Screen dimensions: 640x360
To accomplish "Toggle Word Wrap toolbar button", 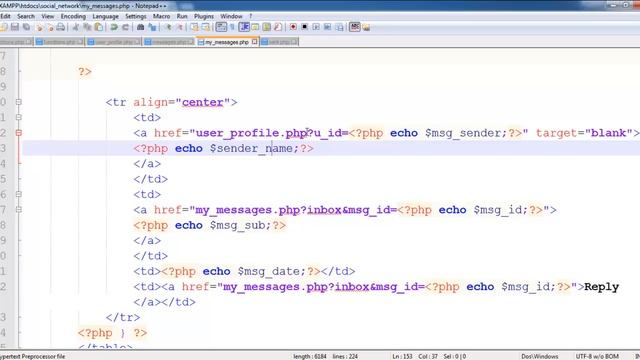I will click(x=221, y=27).
